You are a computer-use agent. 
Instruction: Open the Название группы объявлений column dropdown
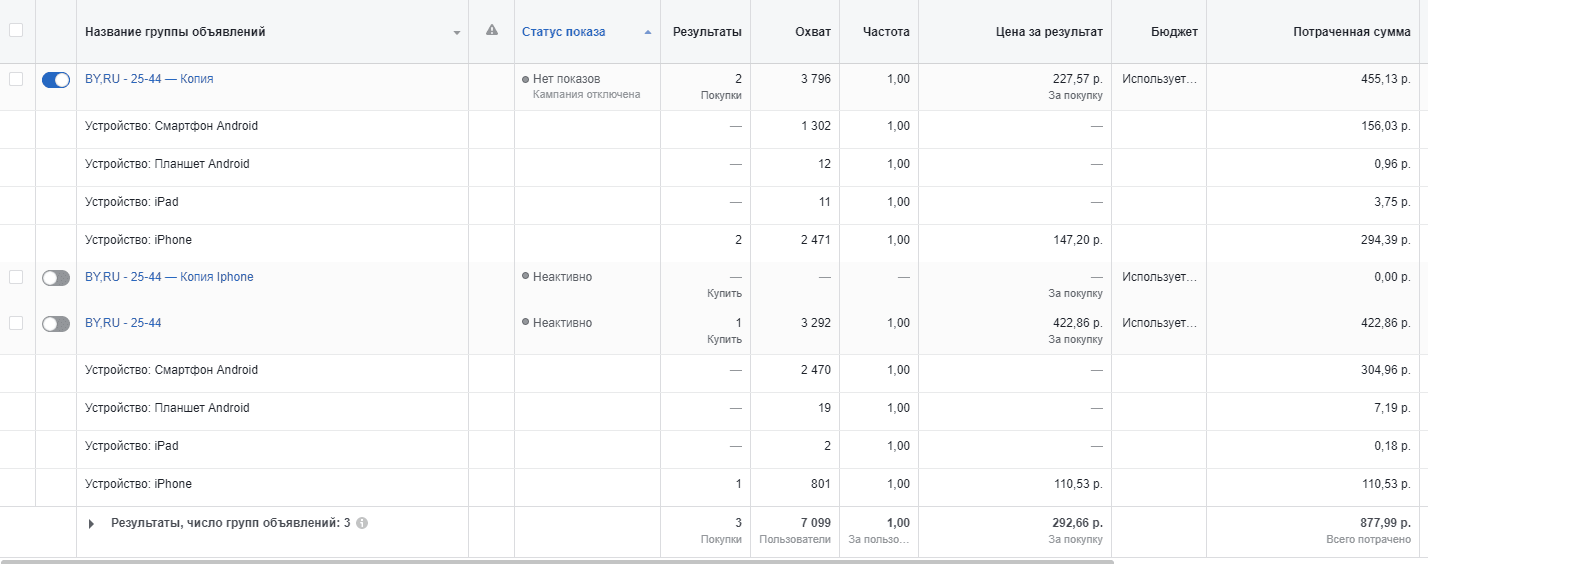457,33
